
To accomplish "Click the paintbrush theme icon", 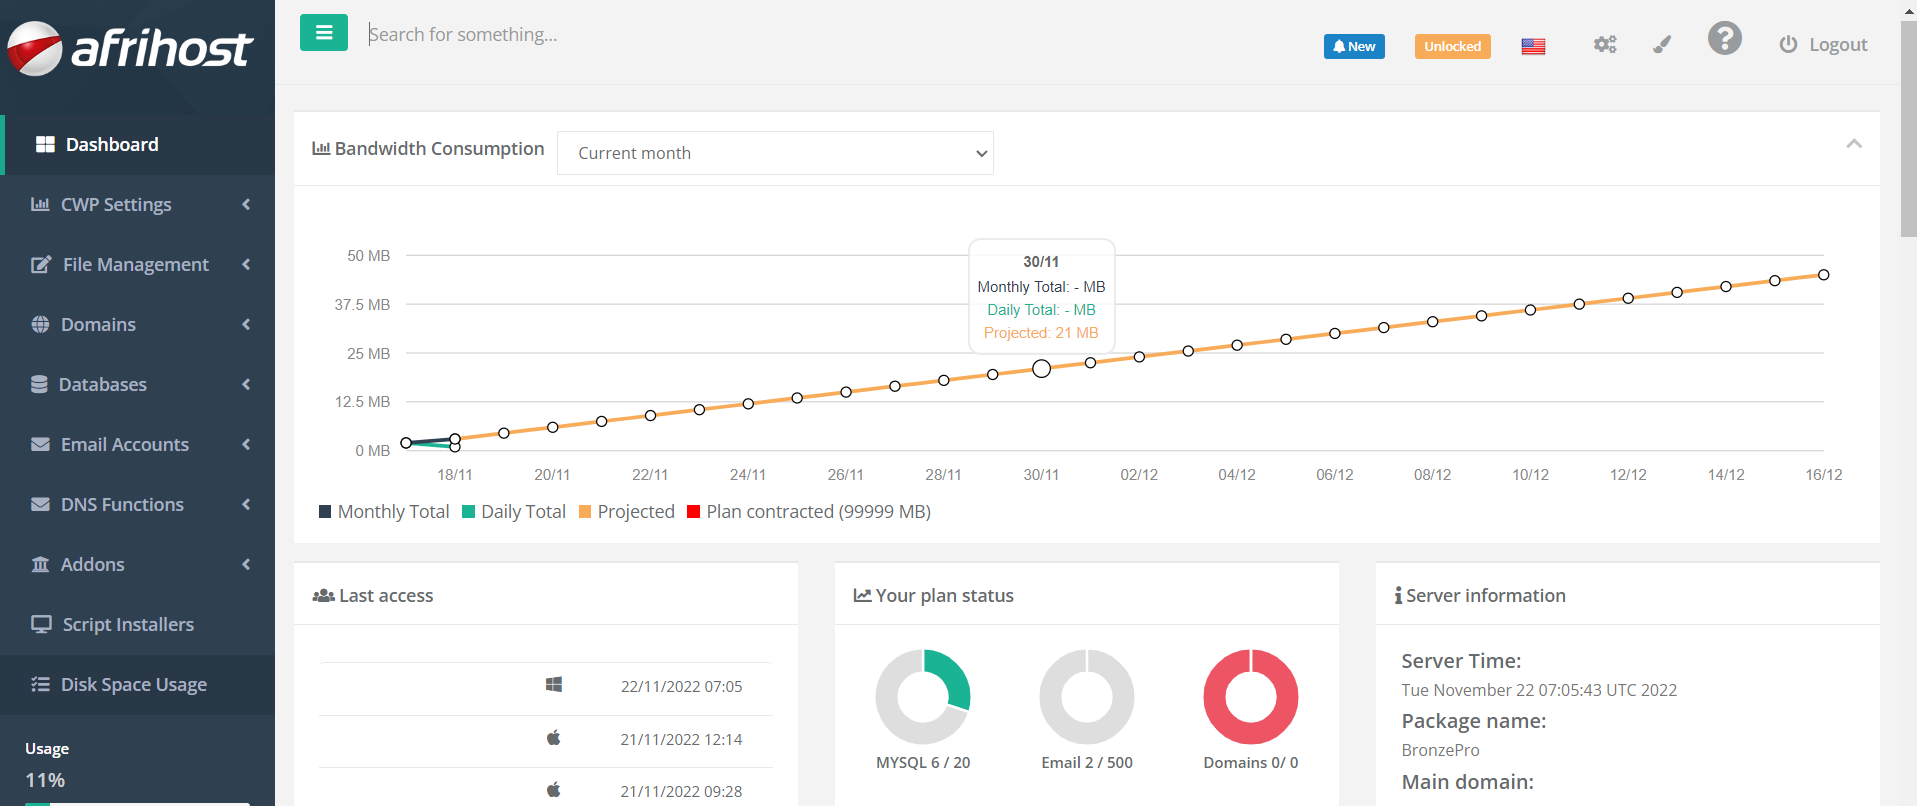I will (x=1662, y=45).
